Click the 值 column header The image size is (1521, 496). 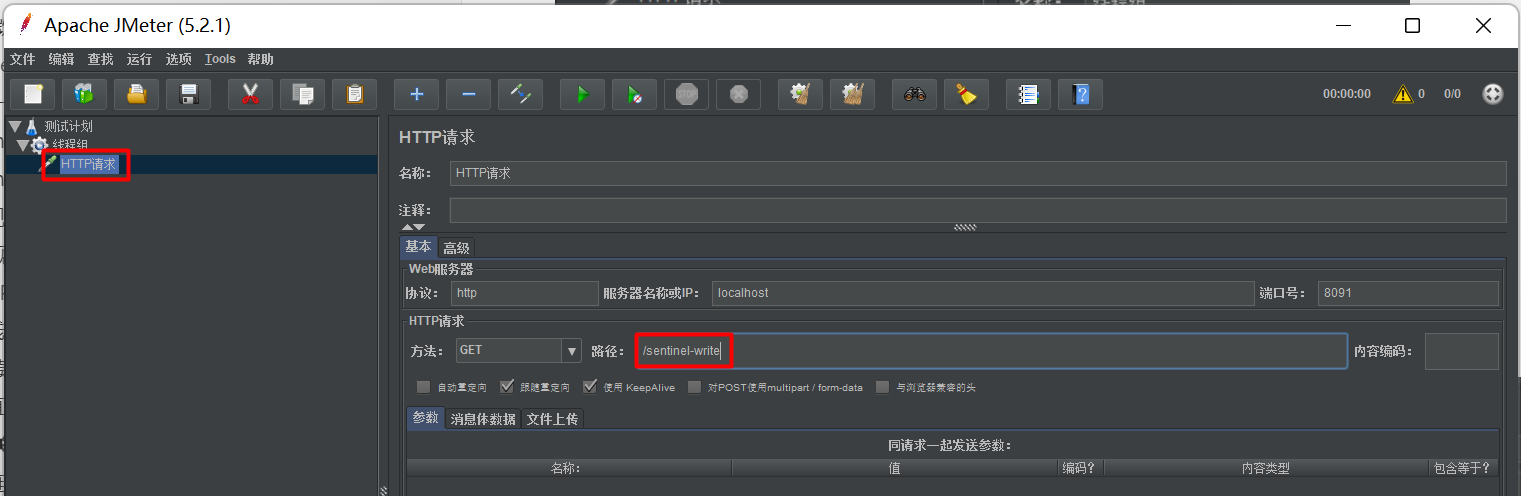[x=895, y=468]
